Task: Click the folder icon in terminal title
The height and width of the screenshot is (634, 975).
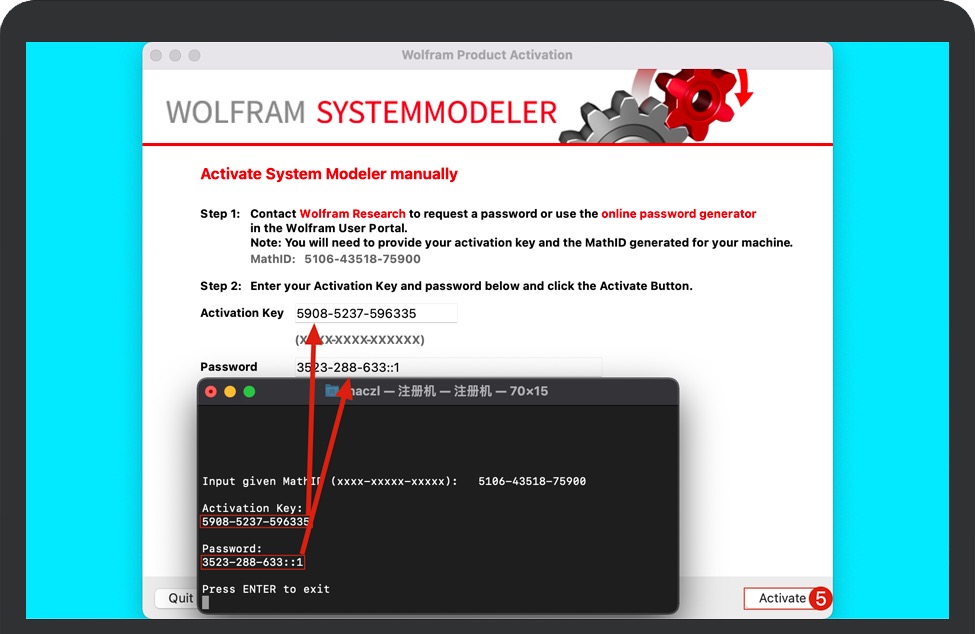Action: [332, 391]
